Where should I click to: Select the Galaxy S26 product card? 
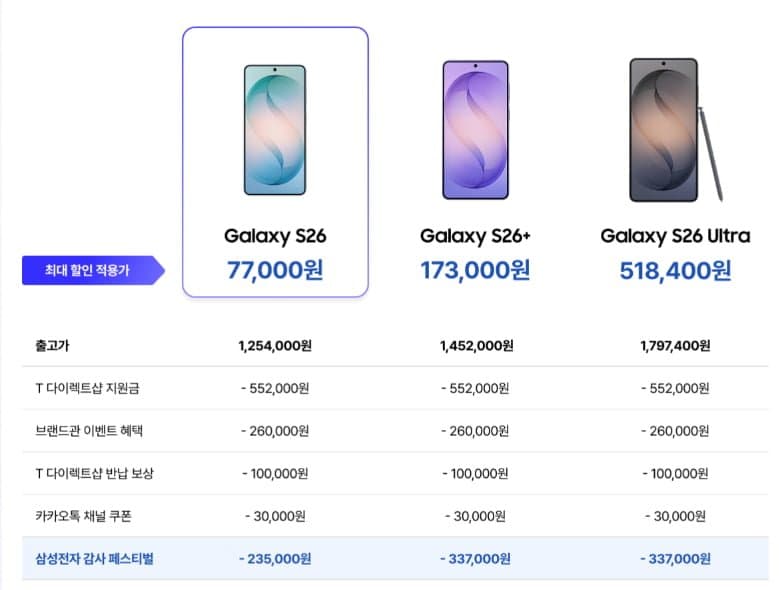(275, 162)
